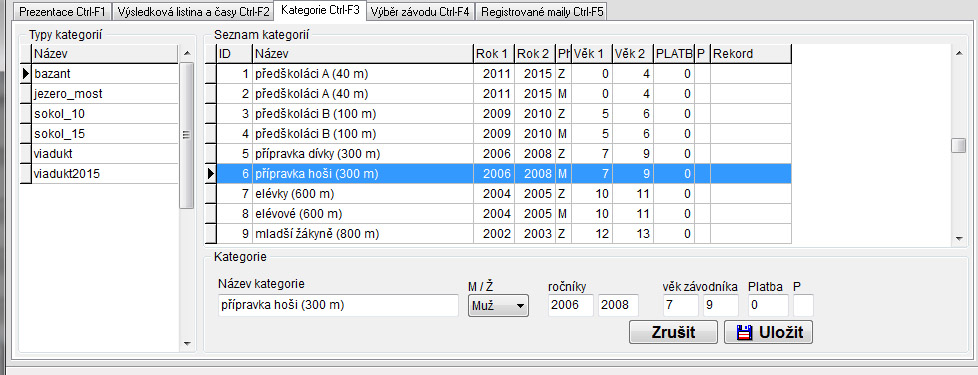This screenshot has height=375, width=978.
Task: Click the Seznam kategorií scrollbar thumb
Action: point(959,145)
